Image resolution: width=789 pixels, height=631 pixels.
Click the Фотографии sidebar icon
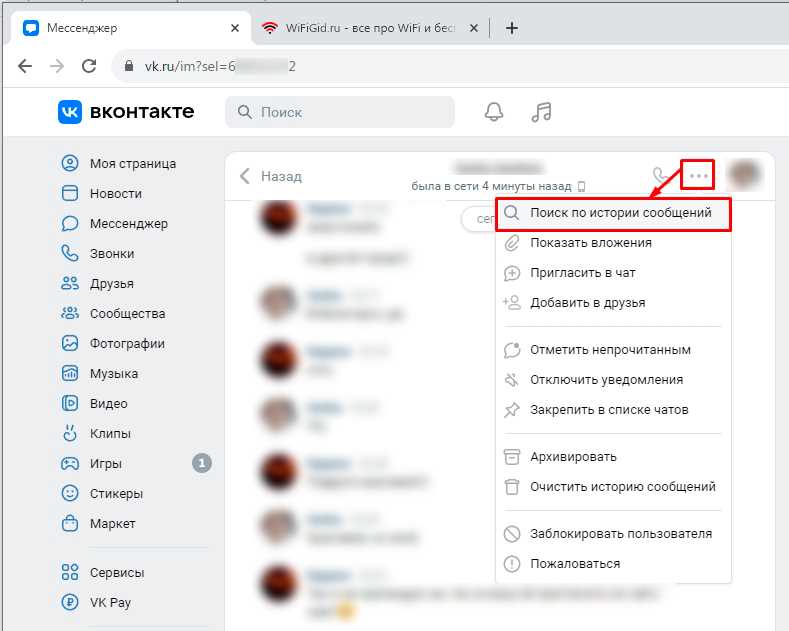point(70,343)
